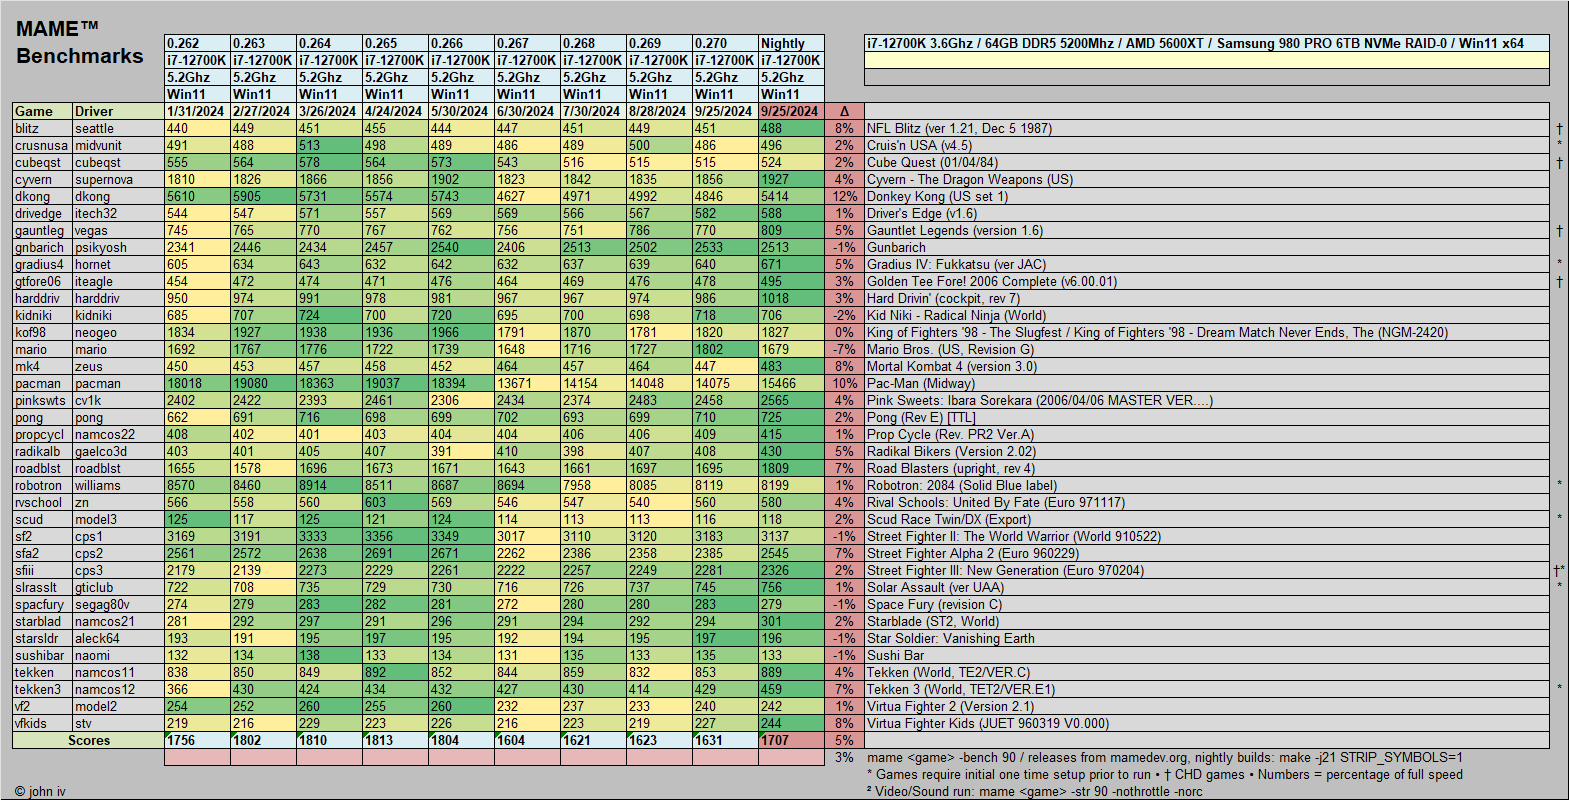Image resolution: width=1569 pixels, height=800 pixels.
Task: Click the 12% delta cell for dkong
Action: tap(844, 197)
